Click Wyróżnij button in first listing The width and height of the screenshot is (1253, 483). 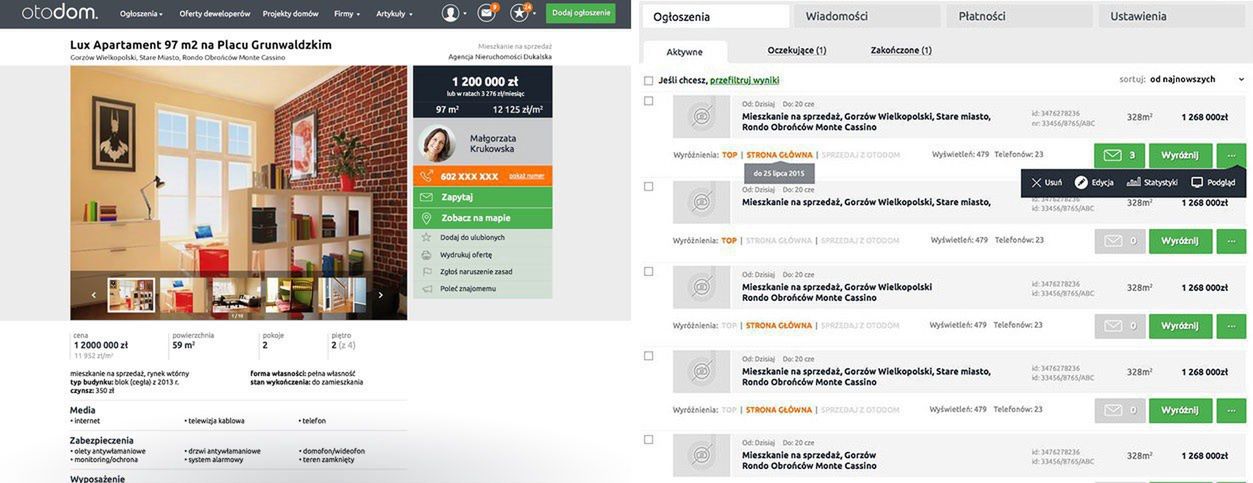(1180, 156)
